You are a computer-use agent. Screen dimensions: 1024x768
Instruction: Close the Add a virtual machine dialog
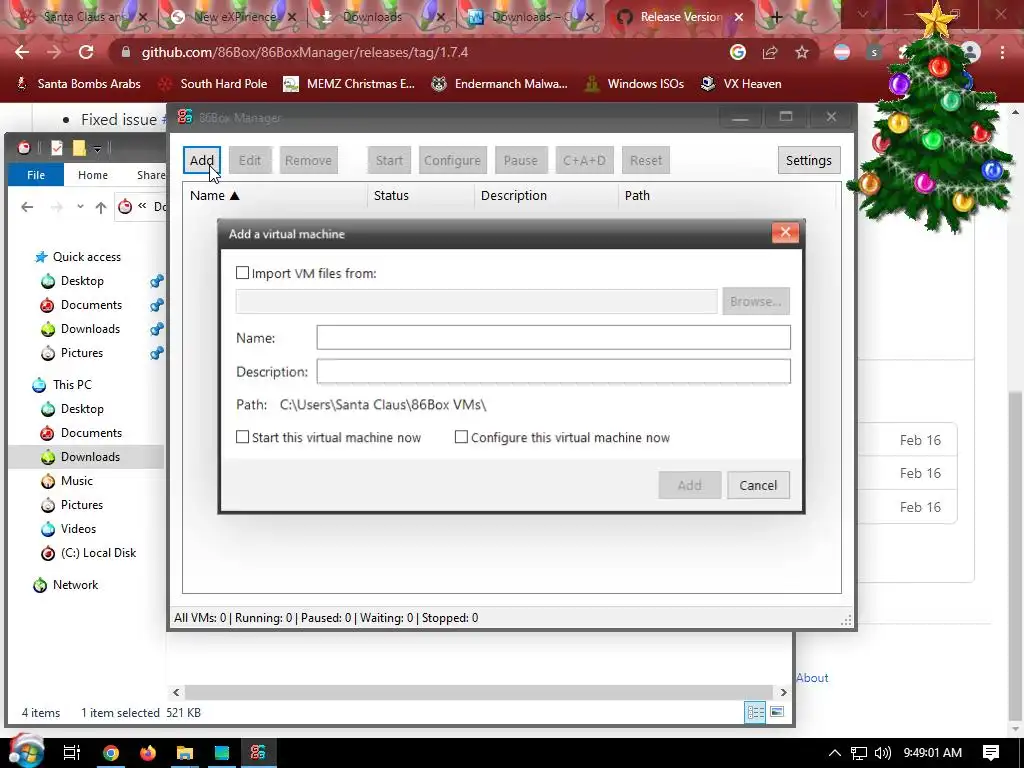click(x=785, y=232)
